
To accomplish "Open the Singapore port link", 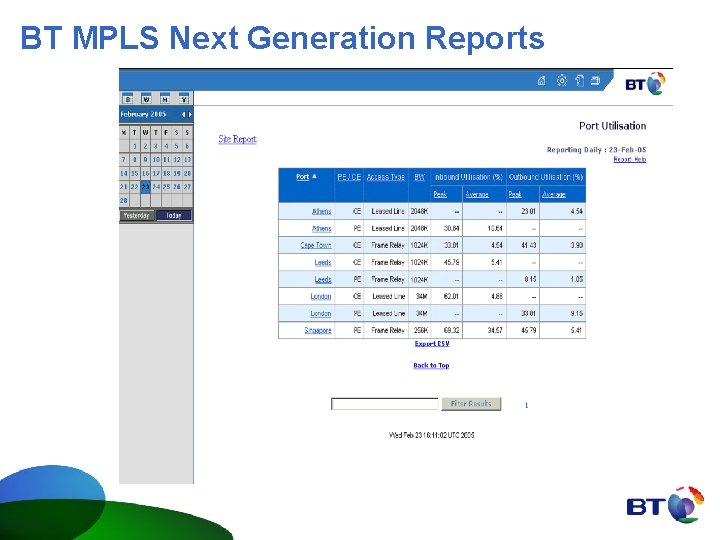I will point(318,330).
